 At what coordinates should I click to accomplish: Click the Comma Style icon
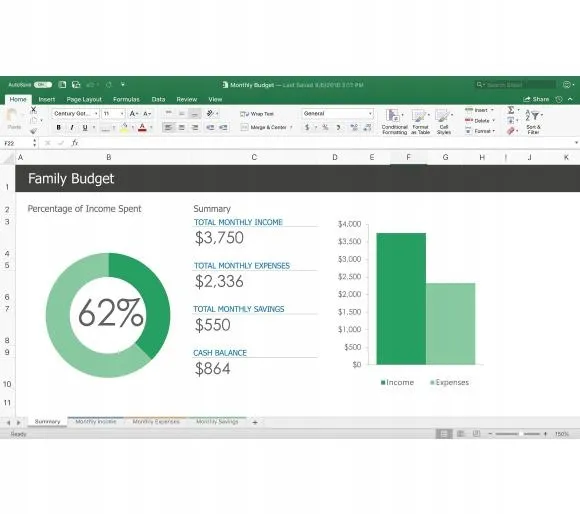click(x=338, y=128)
